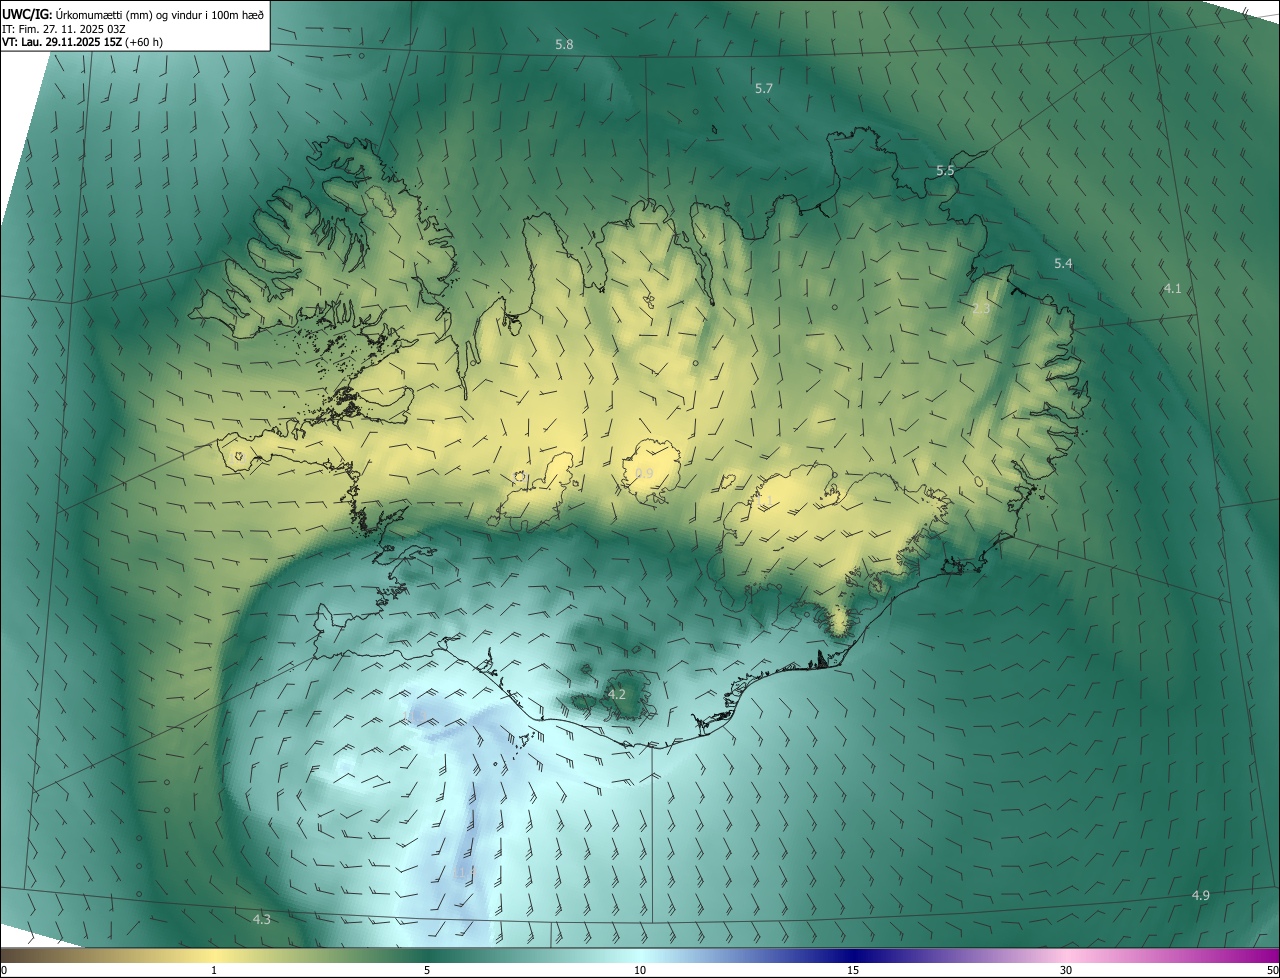Screen dimensions: 1280x978
Task: Click the '2.3' value on the map
Action: (x=981, y=309)
